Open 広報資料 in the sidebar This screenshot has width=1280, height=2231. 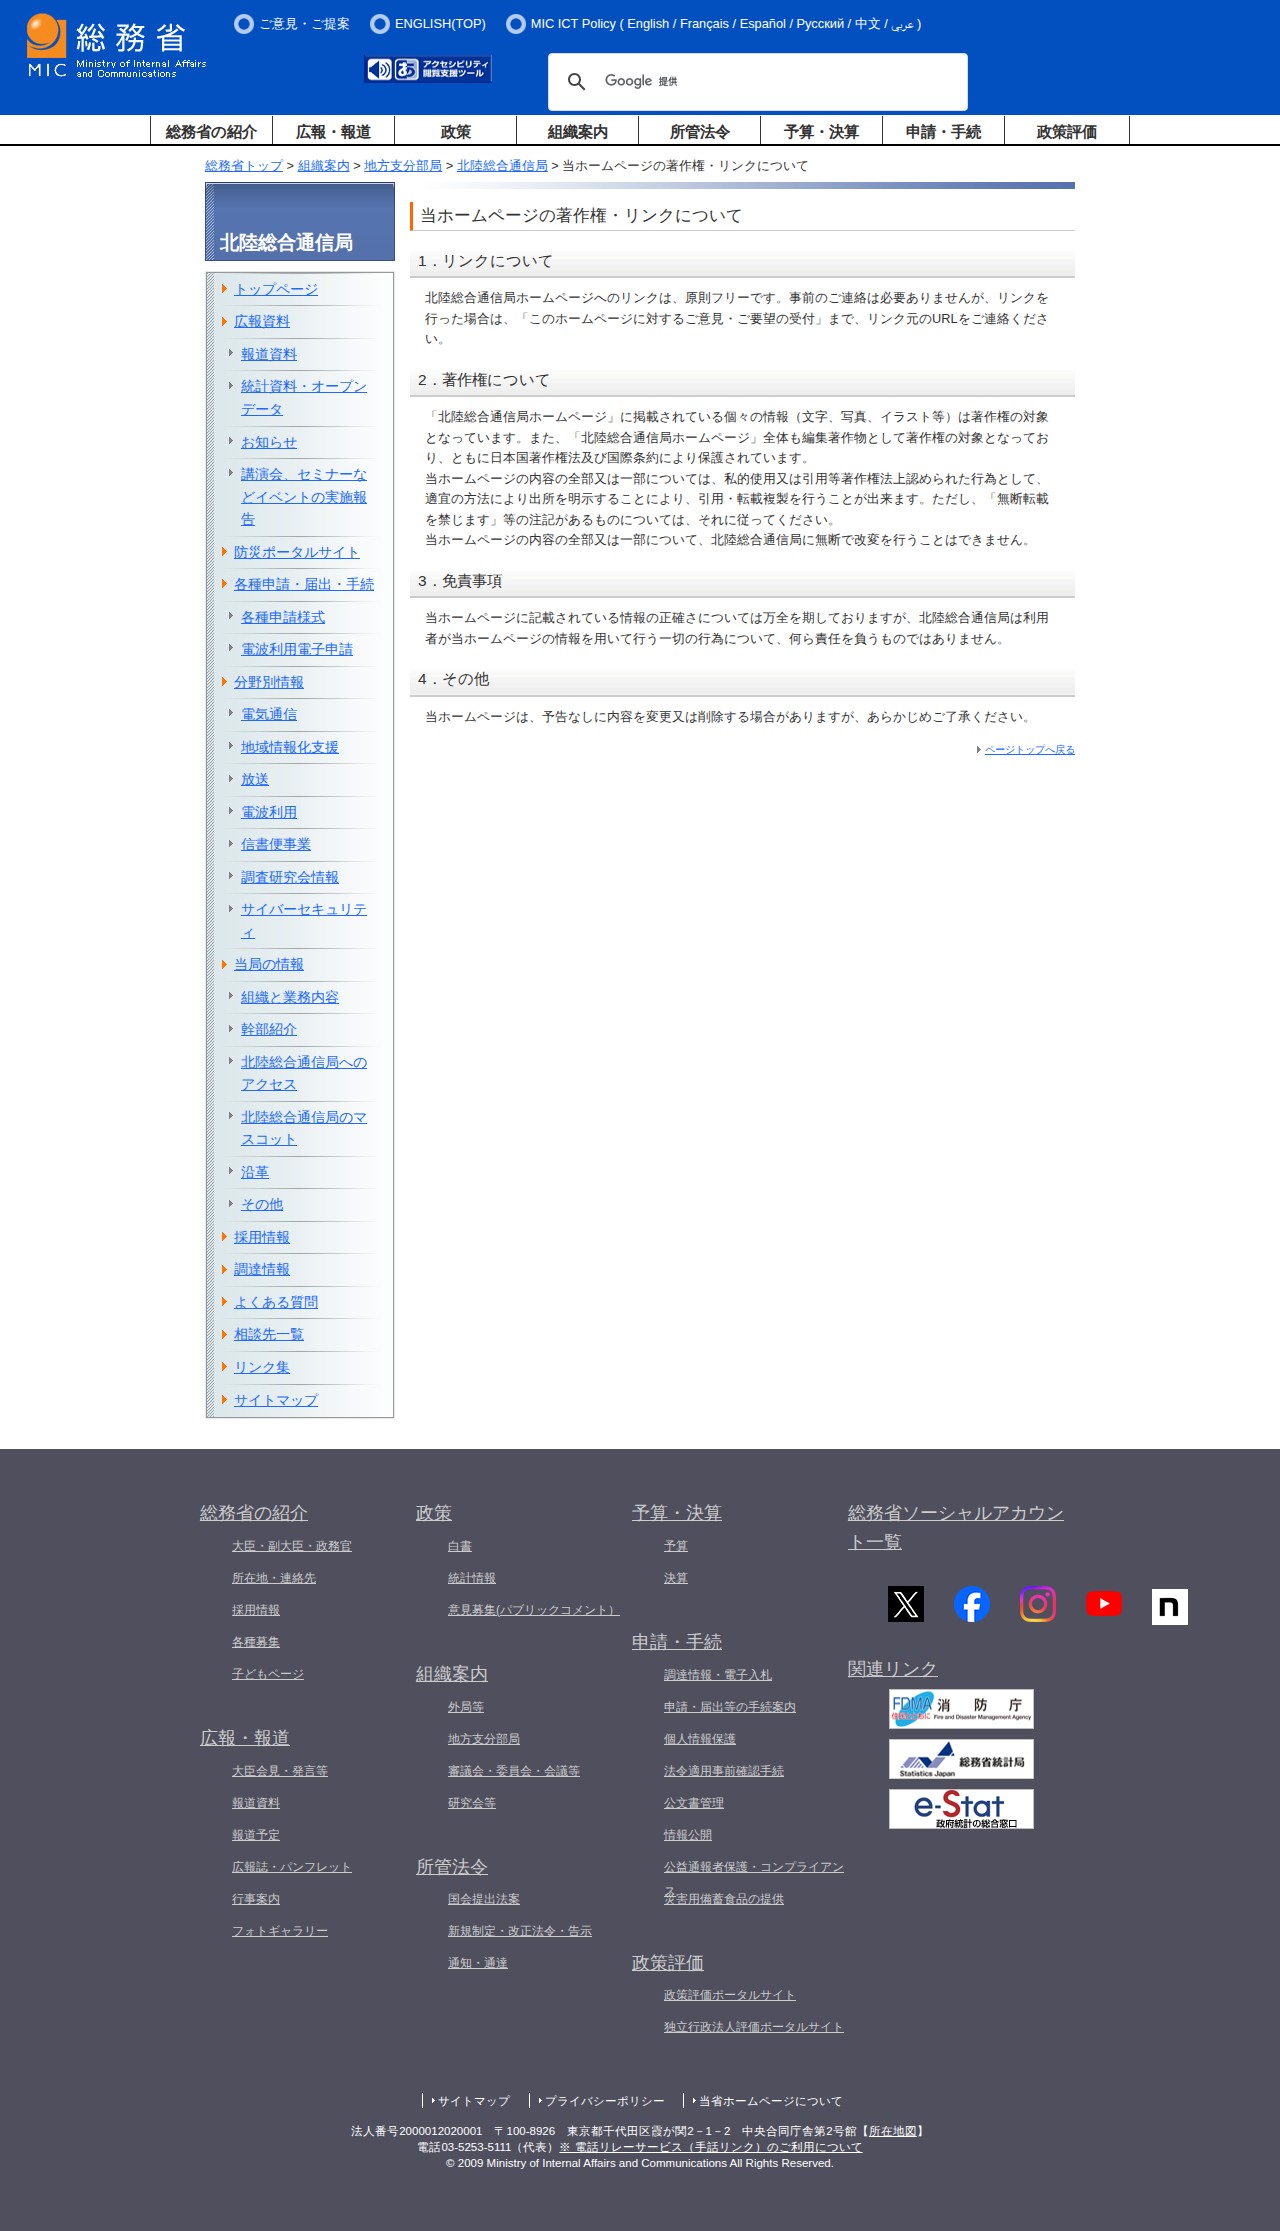[262, 321]
